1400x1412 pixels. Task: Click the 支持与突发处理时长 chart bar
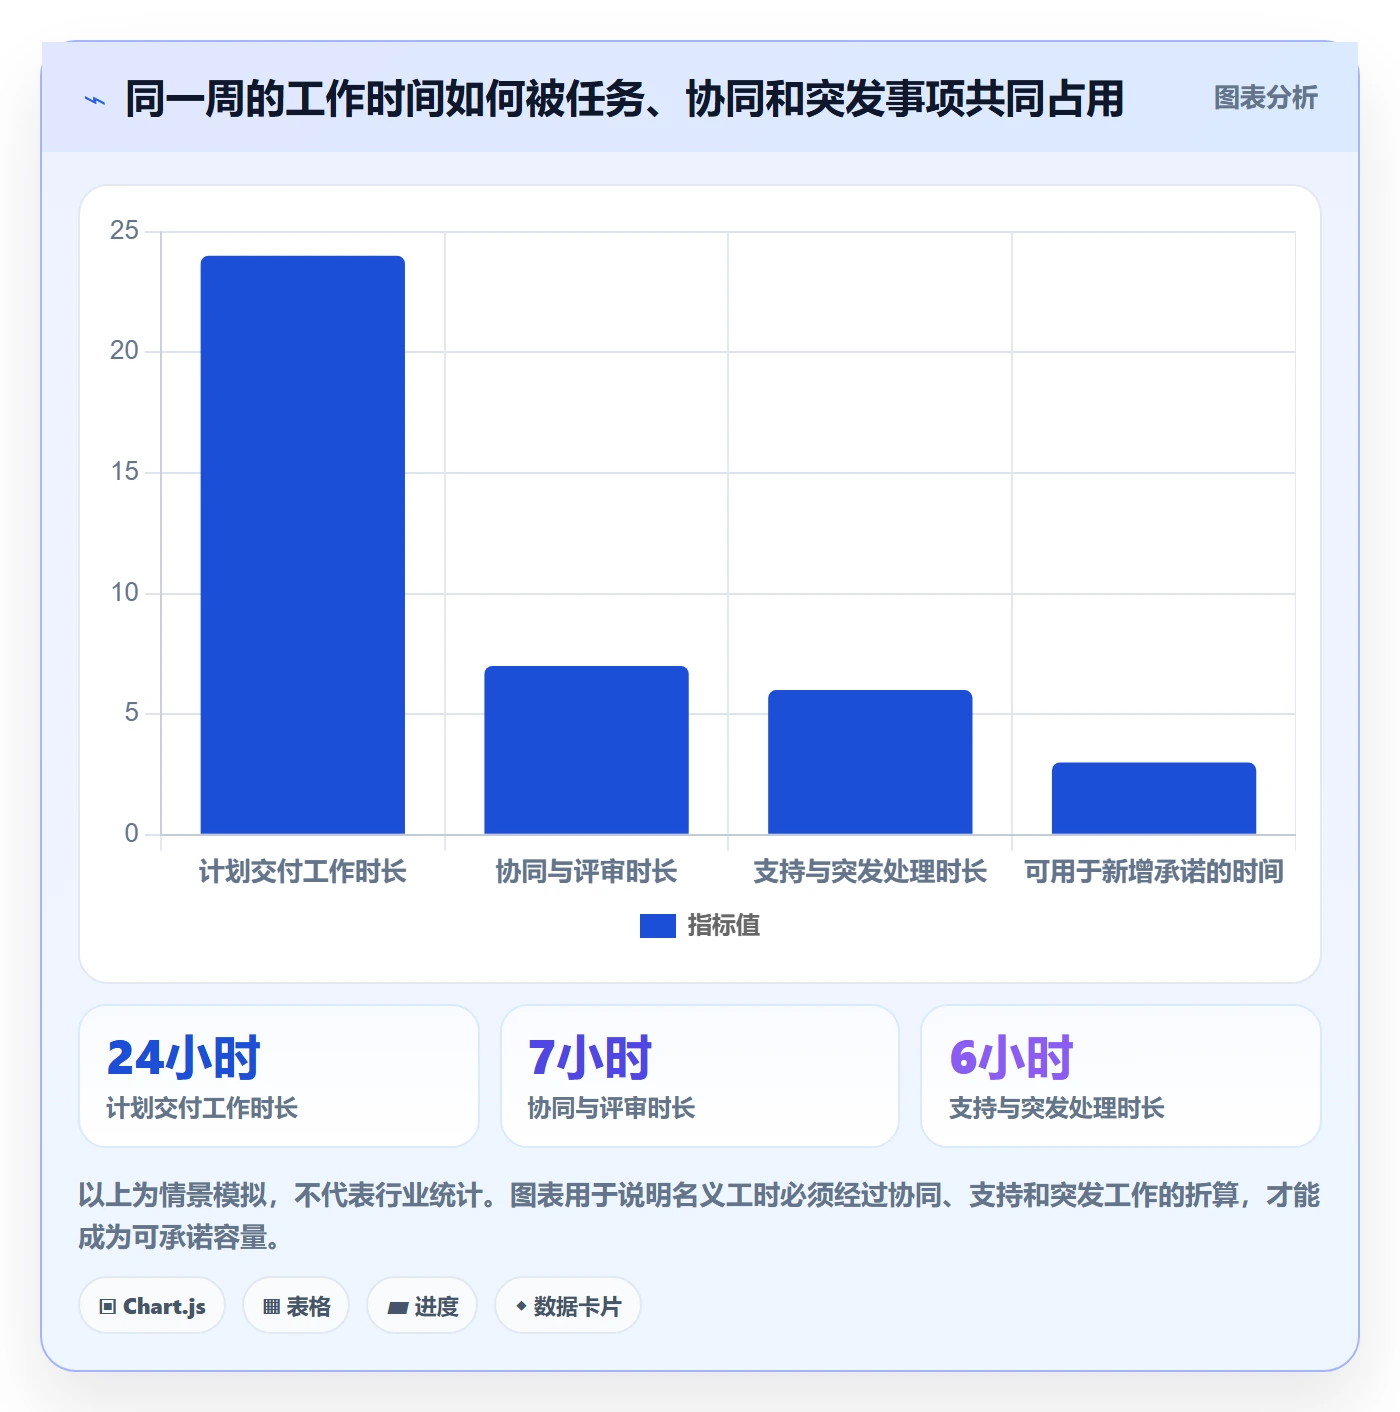click(870, 762)
